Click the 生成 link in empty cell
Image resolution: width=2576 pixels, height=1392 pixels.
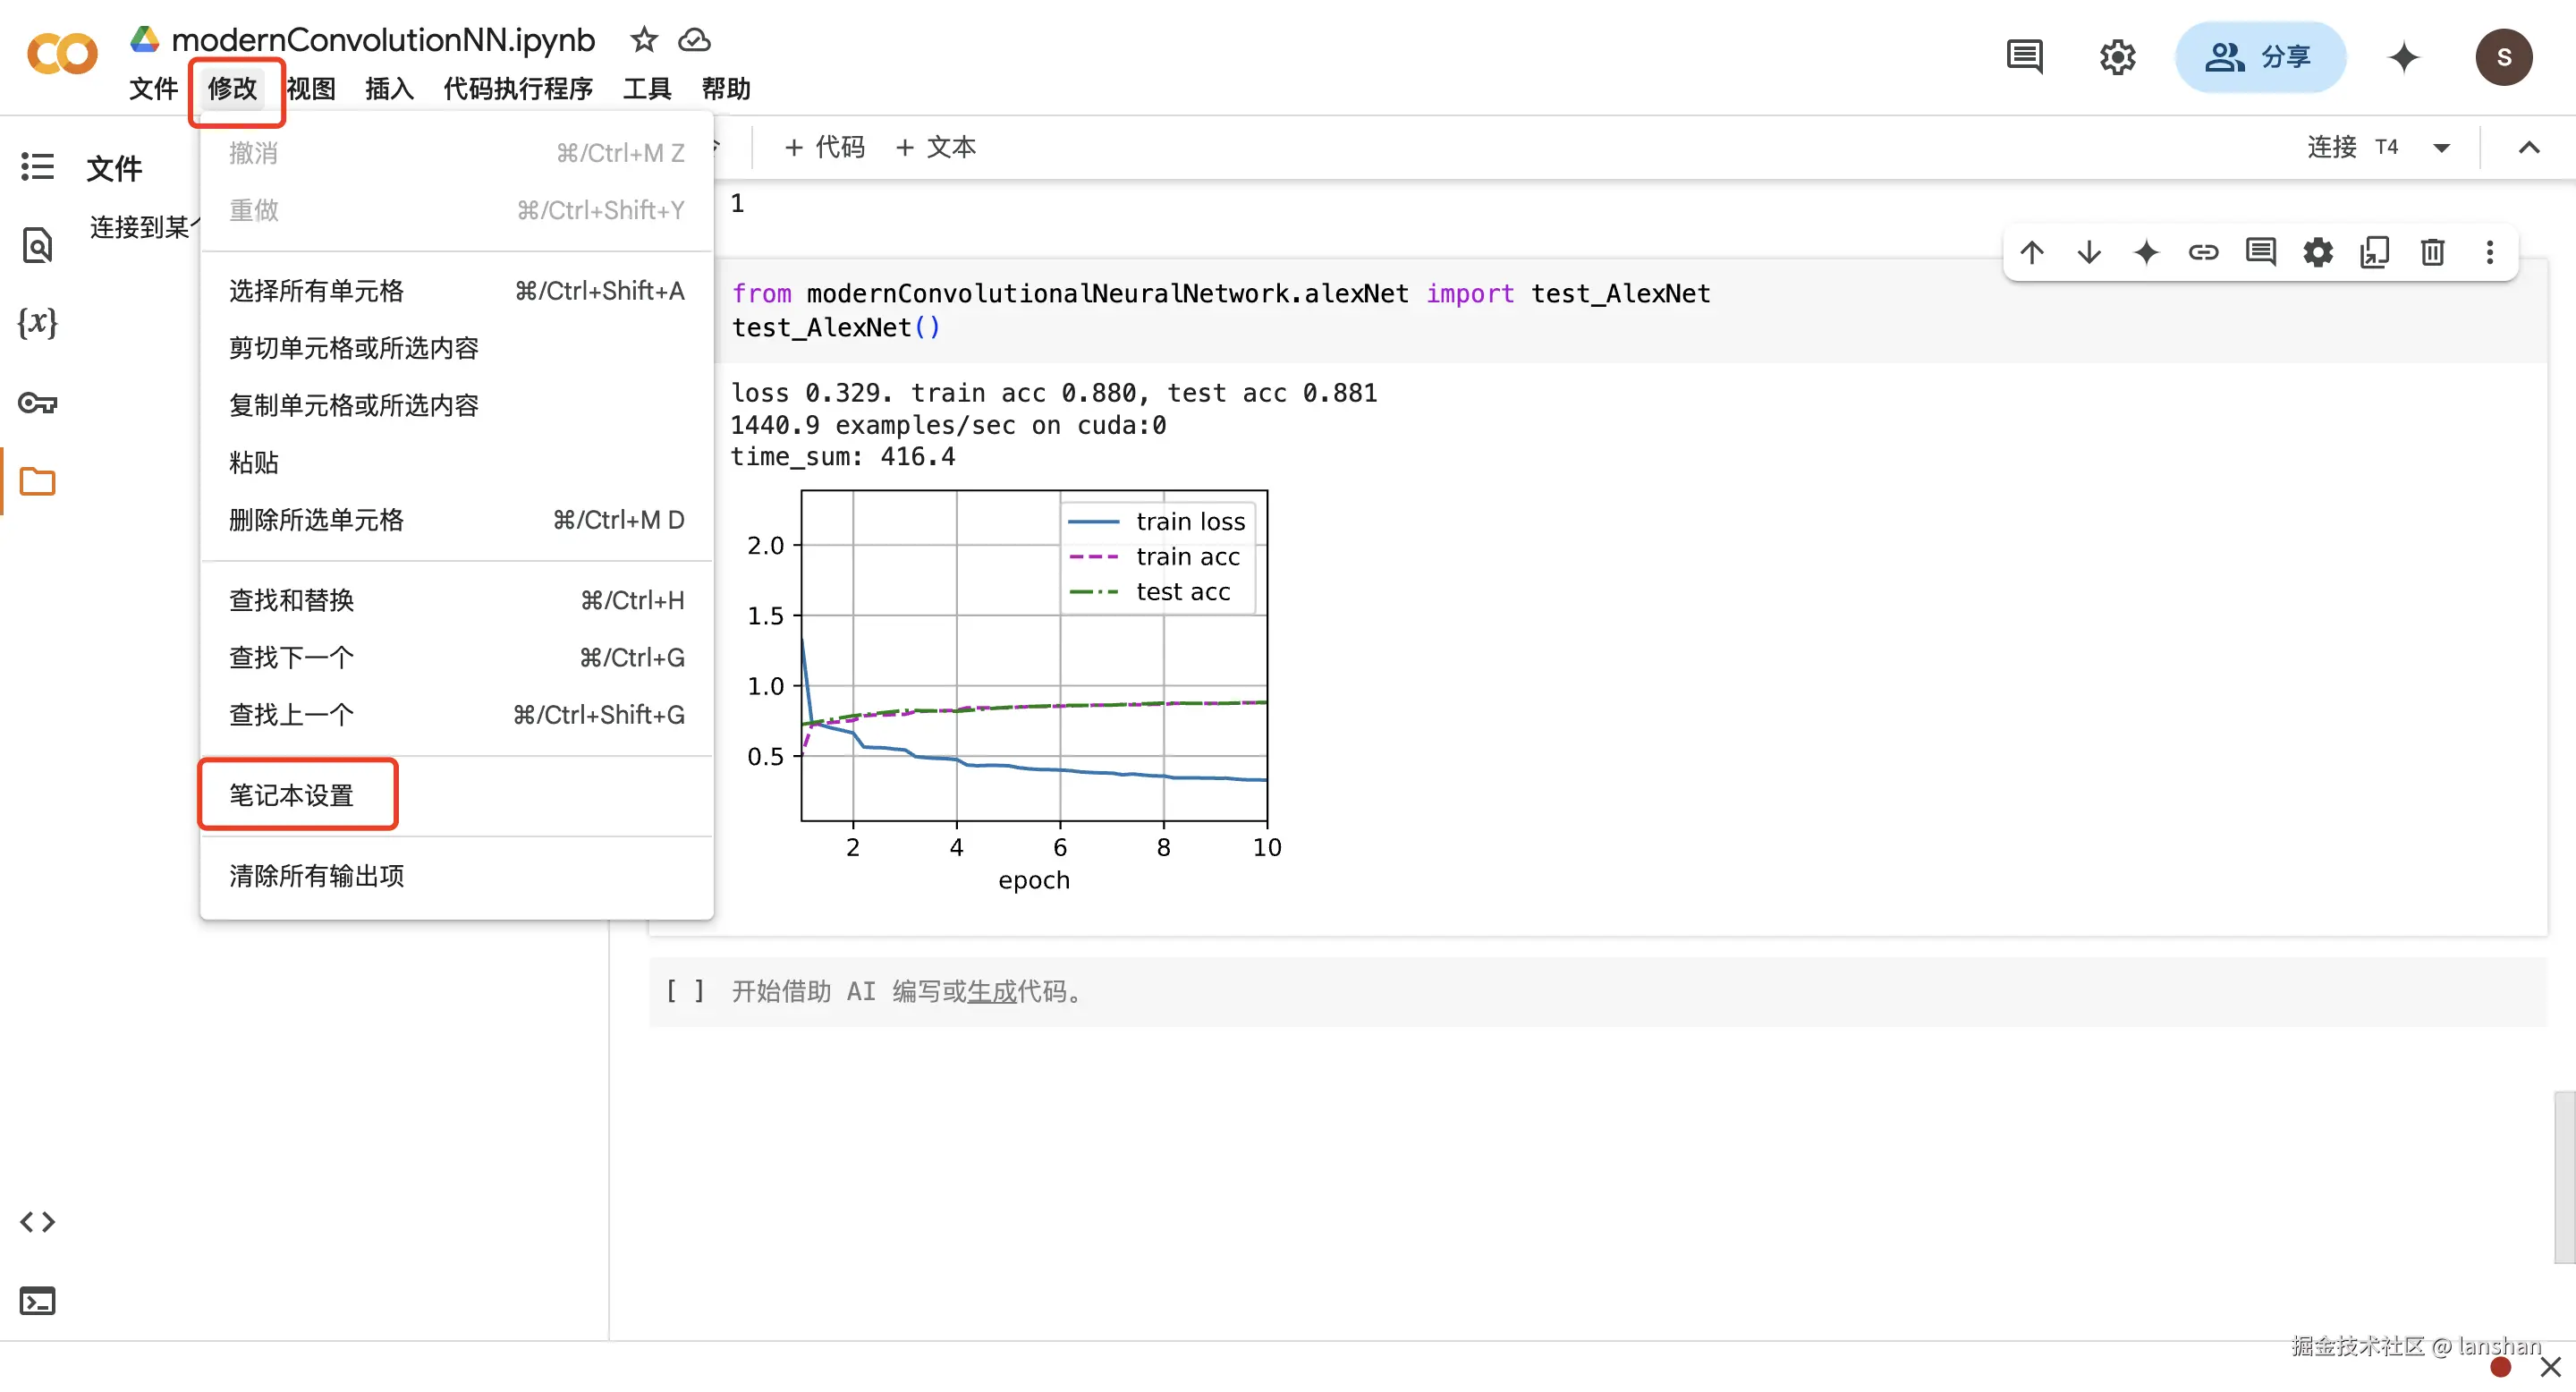[991, 991]
